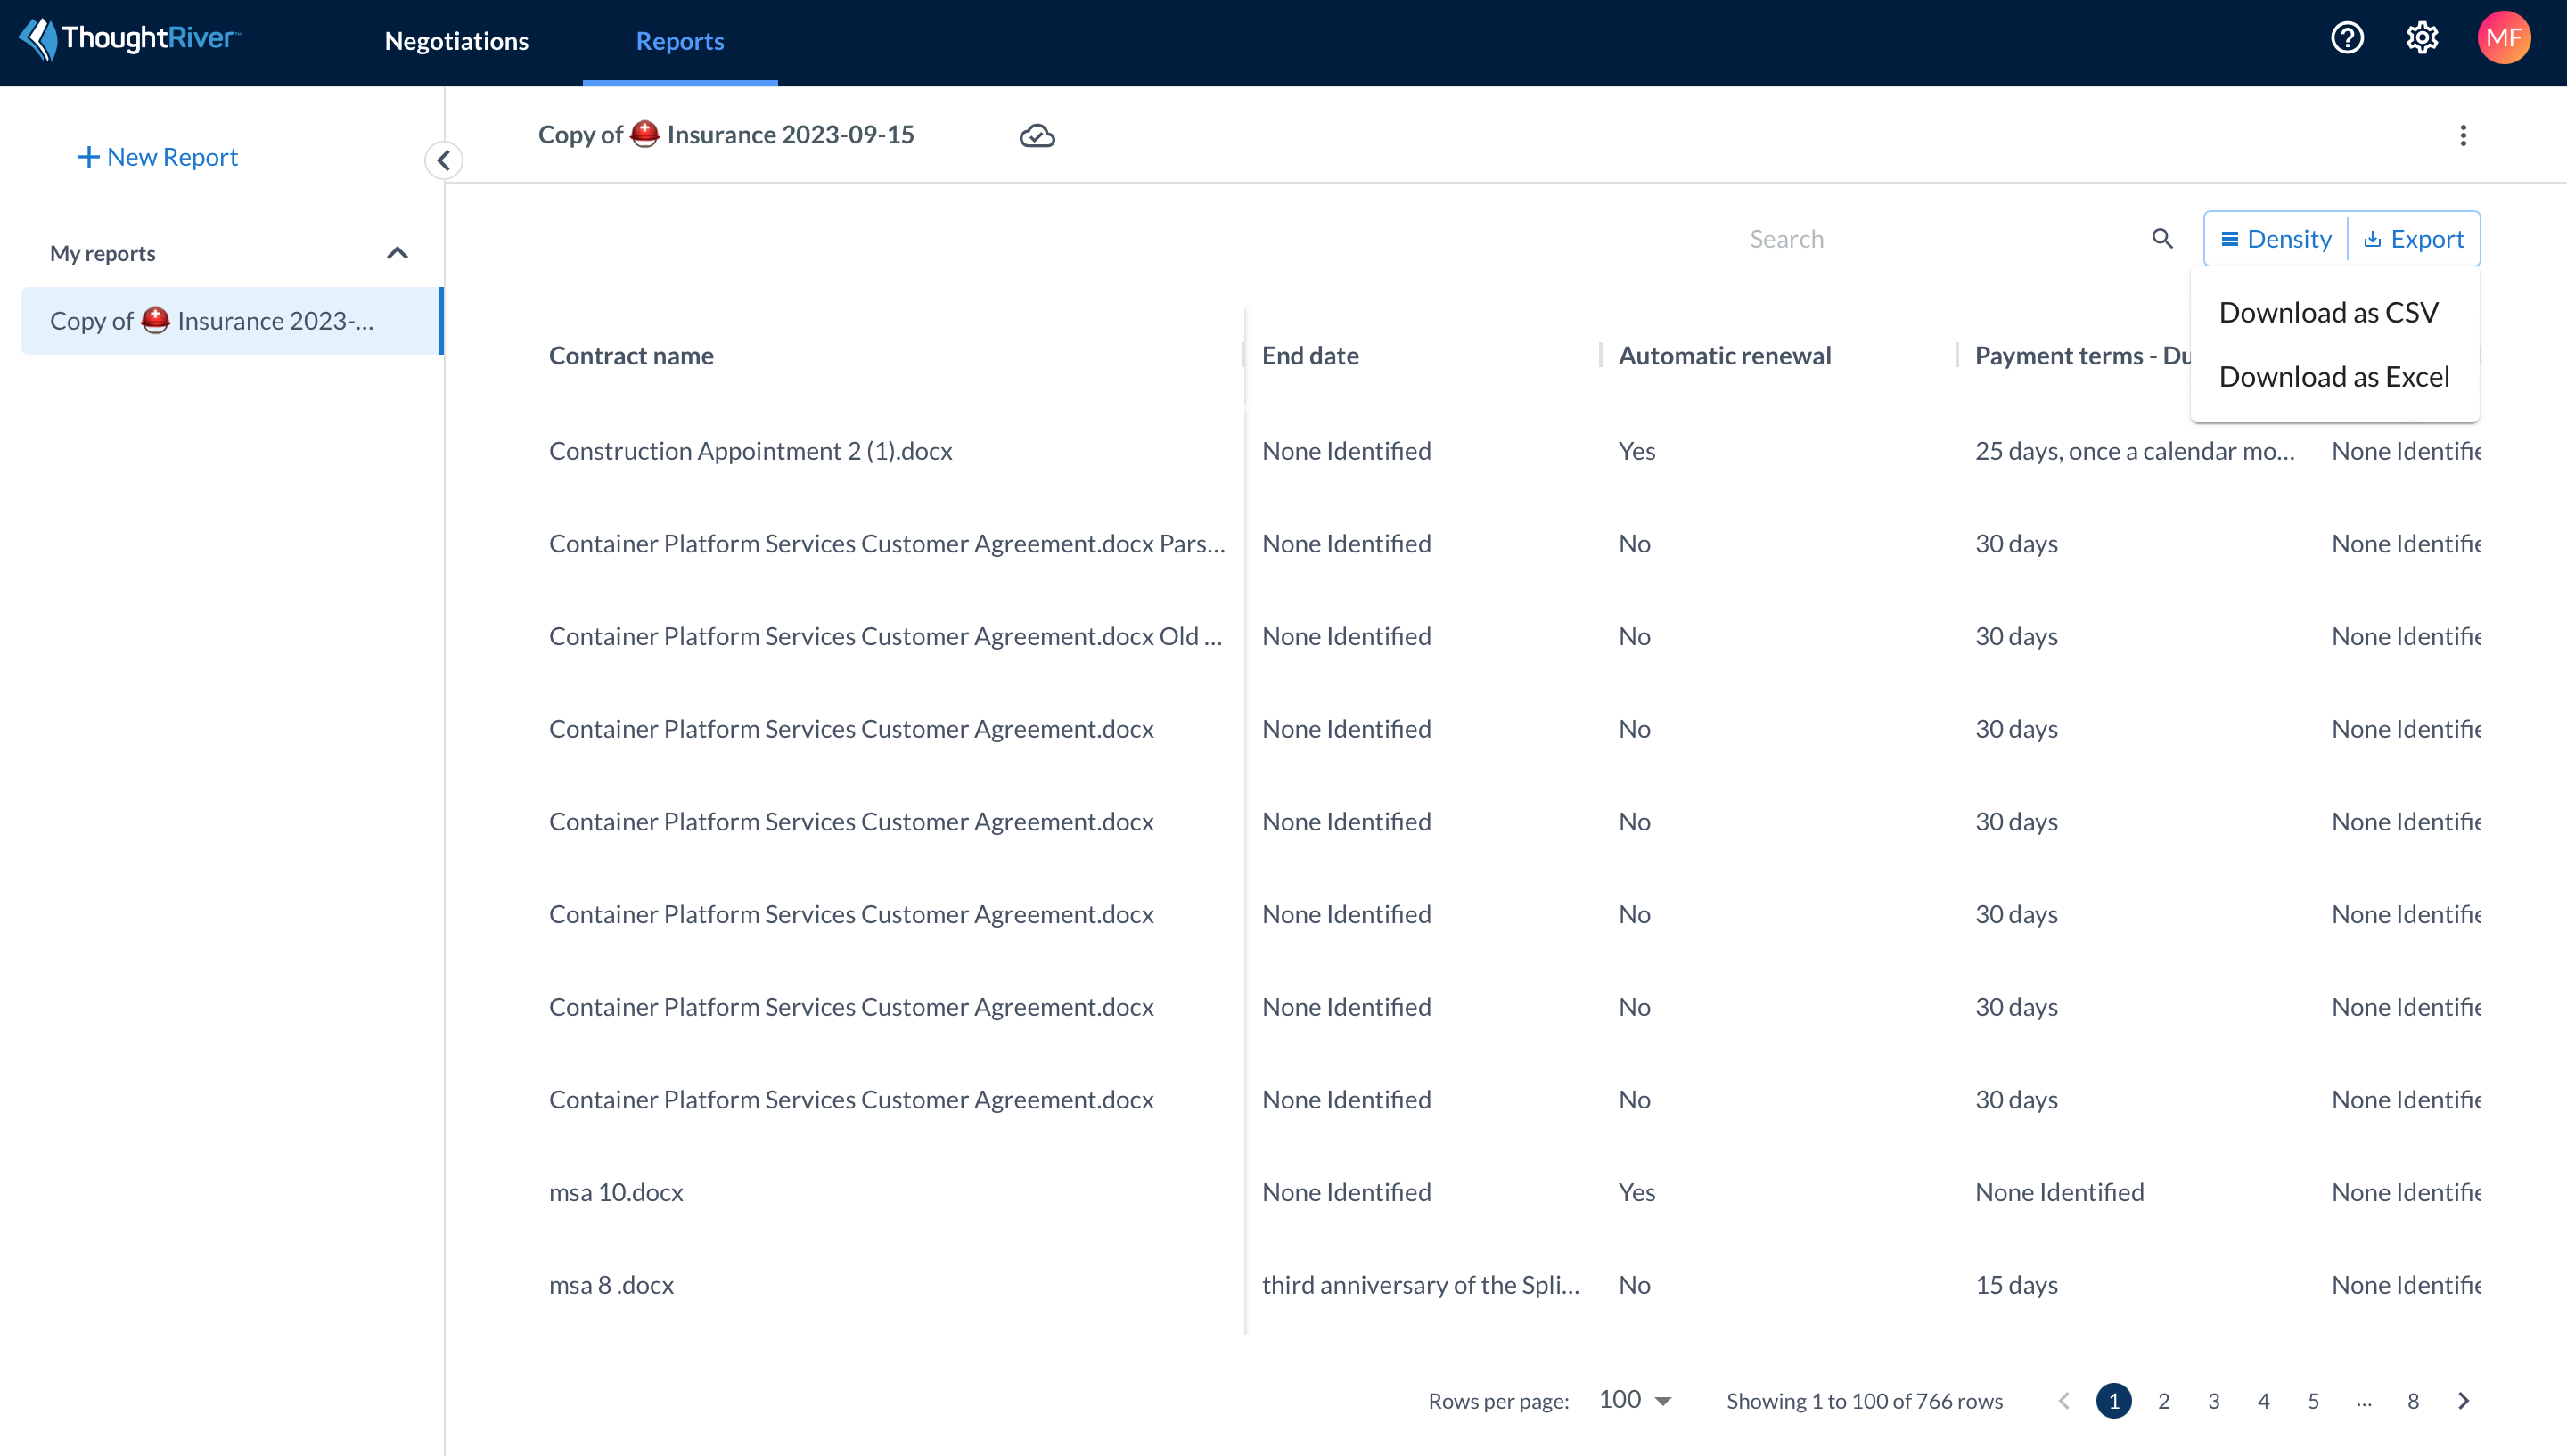Viewport: 2567px width, 1456px height.
Task: Switch to the Reports tab
Action: pos(680,41)
